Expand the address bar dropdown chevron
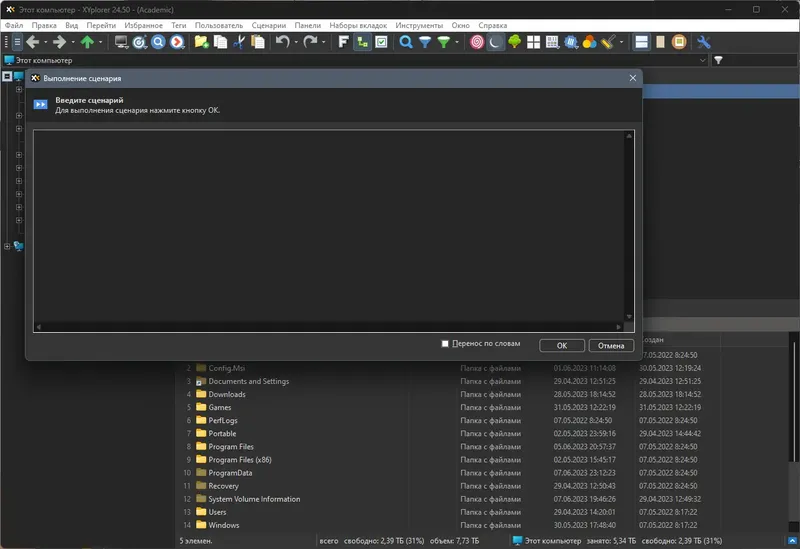The width and height of the screenshot is (800, 549). [x=703, y=60]
